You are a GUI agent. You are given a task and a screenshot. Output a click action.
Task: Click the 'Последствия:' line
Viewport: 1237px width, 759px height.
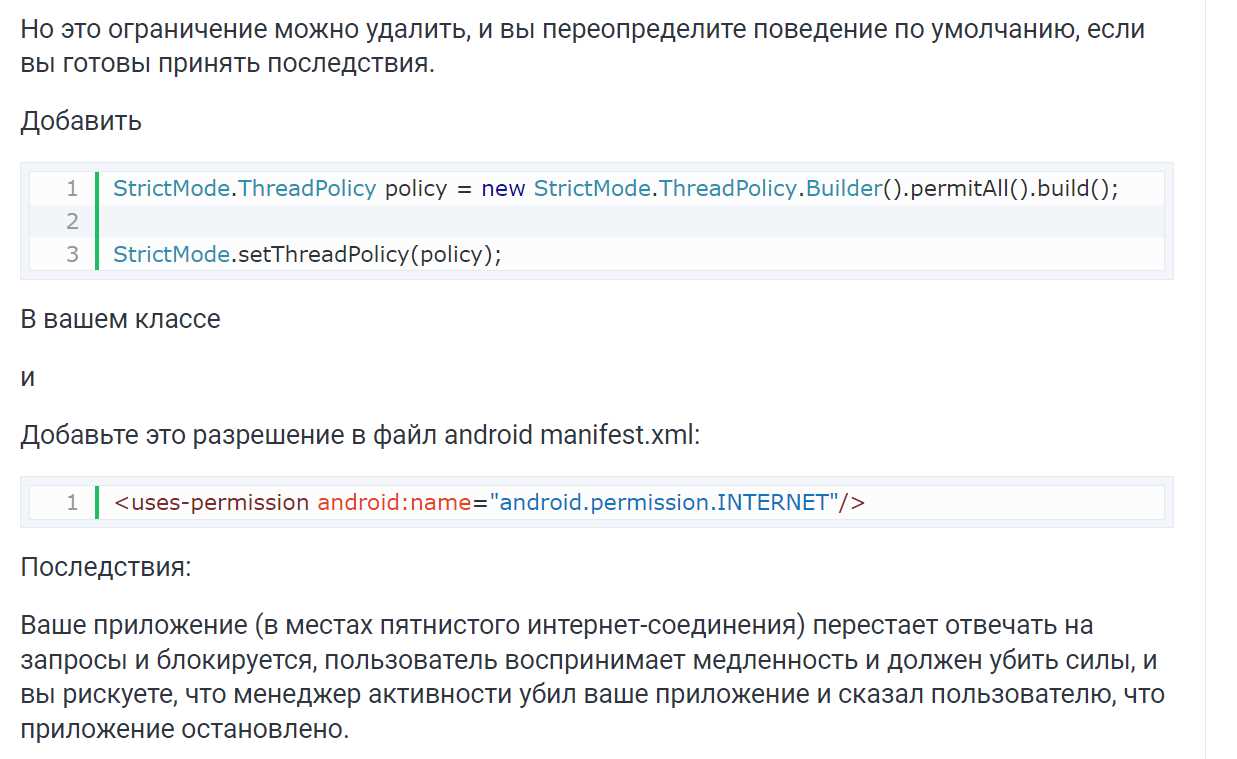(105, 567)
